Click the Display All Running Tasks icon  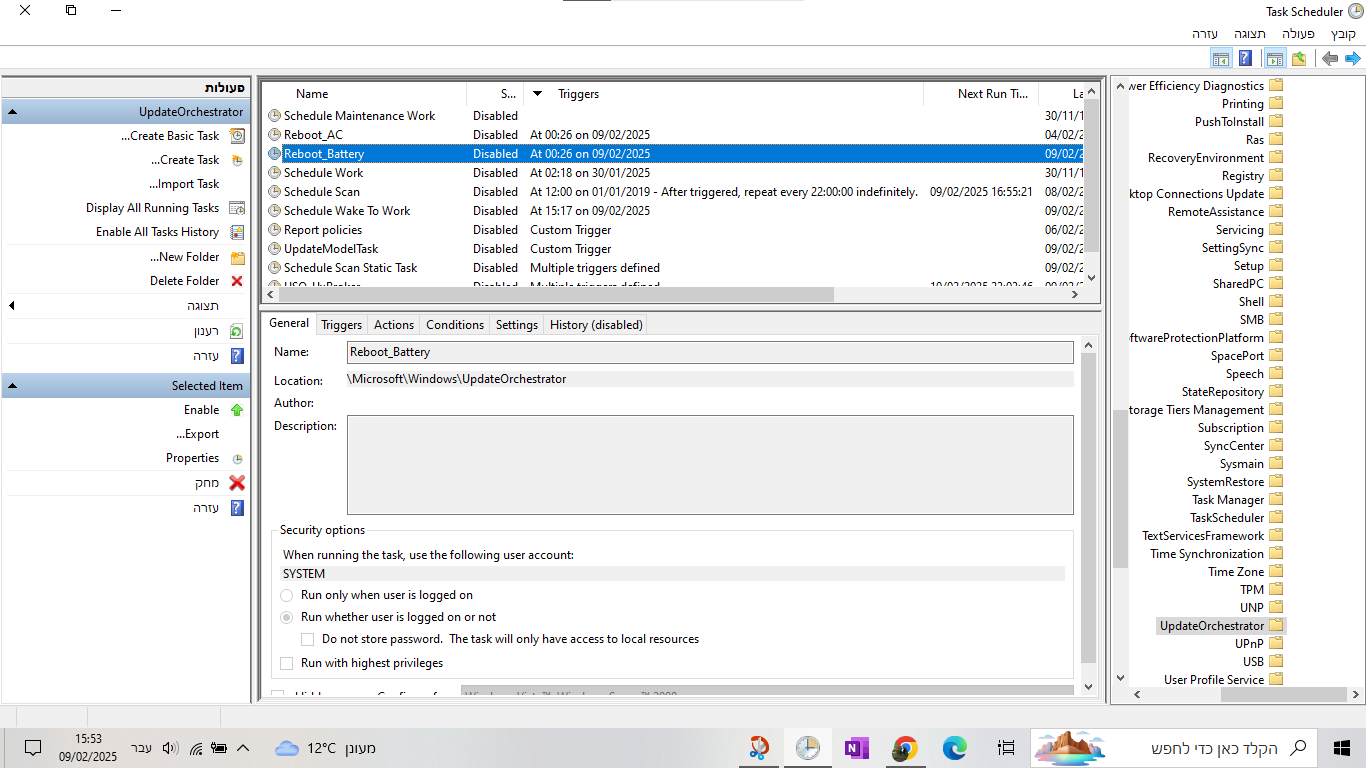pyautogui.click(x=237, y=208)
